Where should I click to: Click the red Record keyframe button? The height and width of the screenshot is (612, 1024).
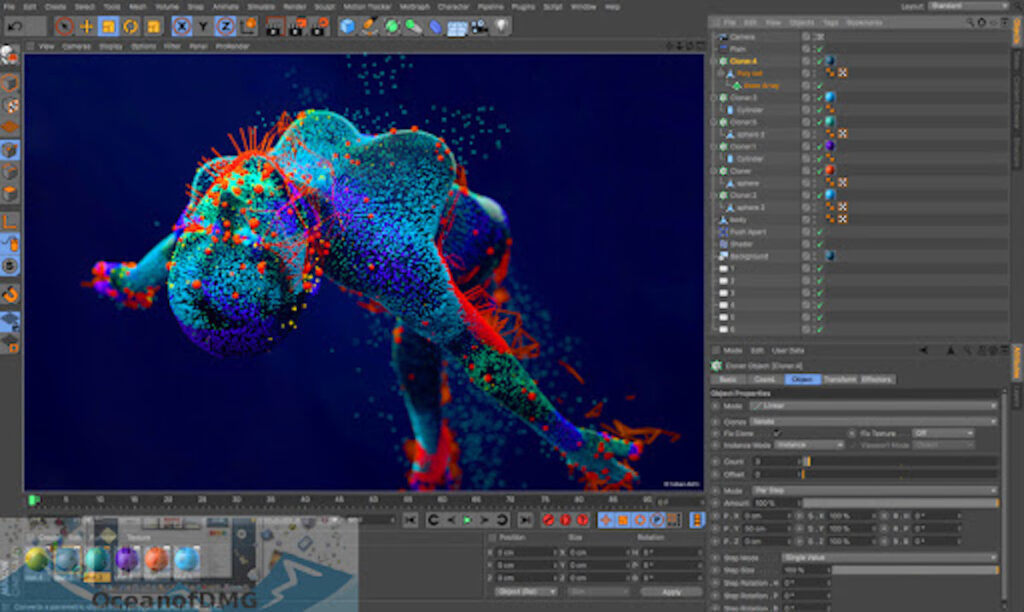click(549, 520)
